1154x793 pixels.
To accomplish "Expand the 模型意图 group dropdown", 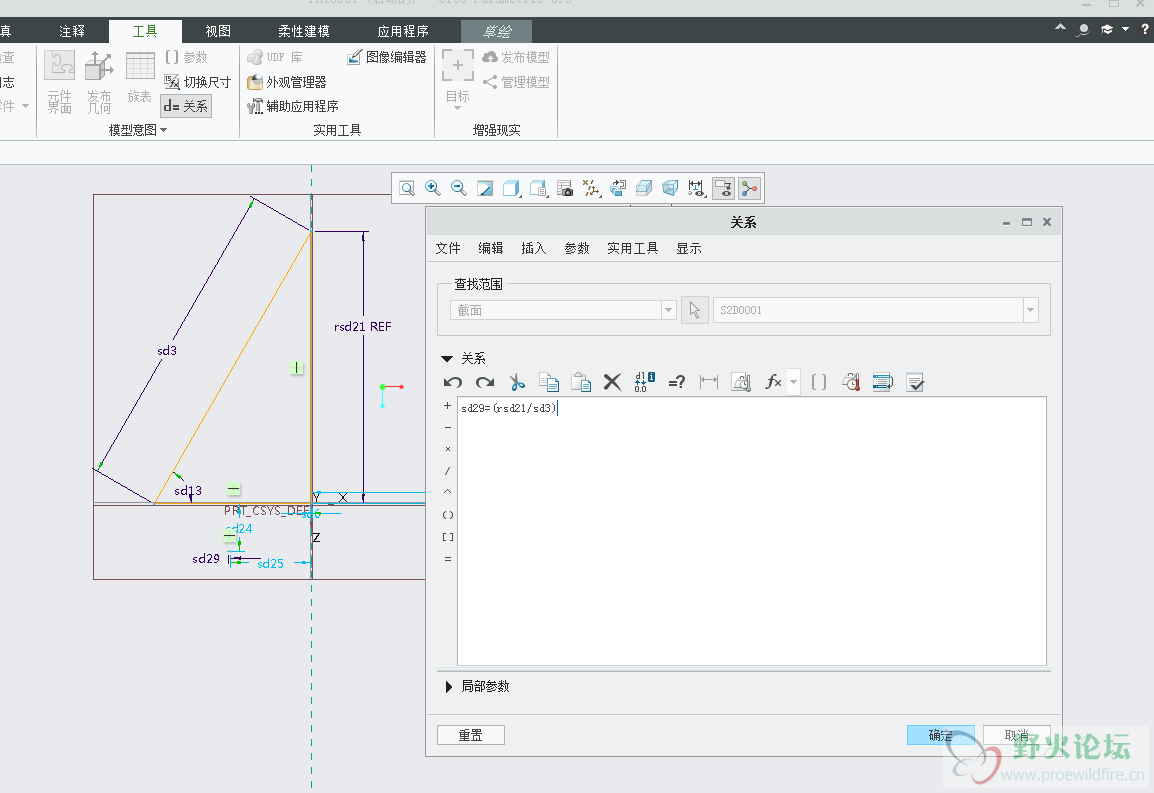I will 138,130.
